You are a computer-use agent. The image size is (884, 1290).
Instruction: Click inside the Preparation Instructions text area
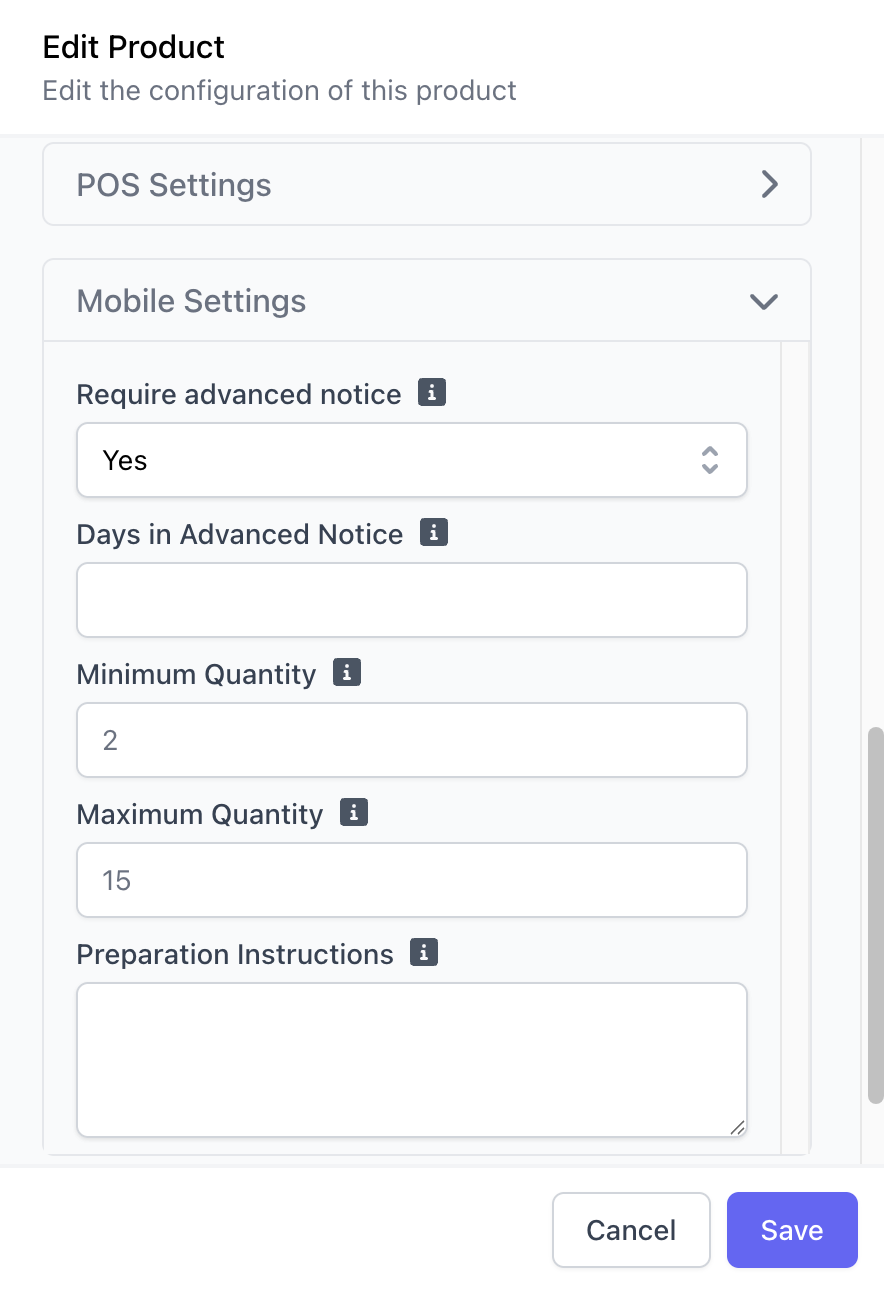[x=412, y=1060]
